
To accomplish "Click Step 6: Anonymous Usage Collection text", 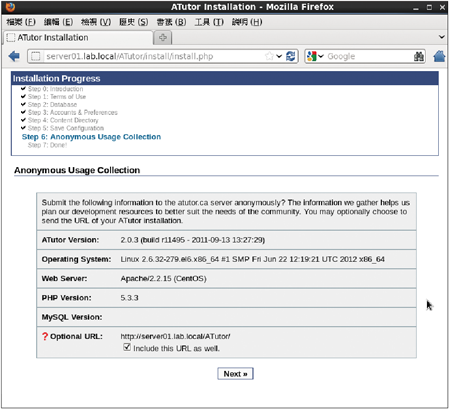I will pos(91,137).
